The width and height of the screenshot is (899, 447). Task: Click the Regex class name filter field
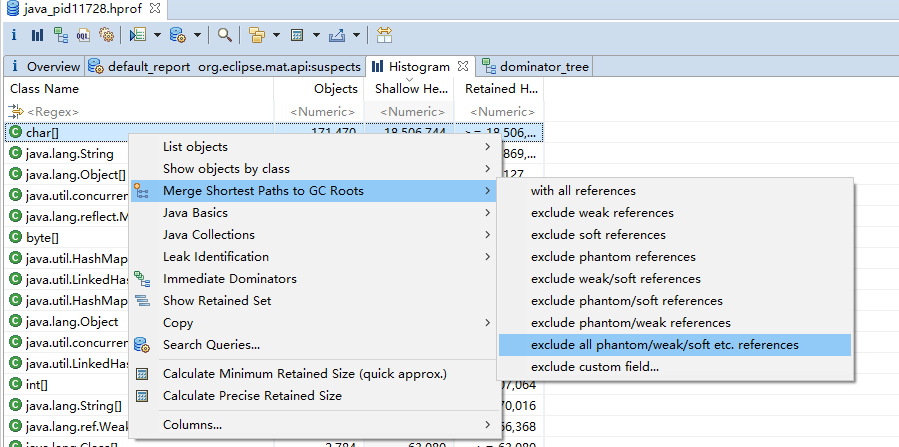(139, 112)
